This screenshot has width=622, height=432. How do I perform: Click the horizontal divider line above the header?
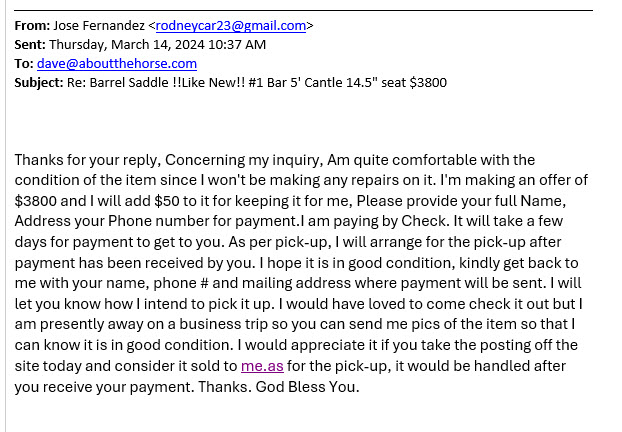click(300, 10)
